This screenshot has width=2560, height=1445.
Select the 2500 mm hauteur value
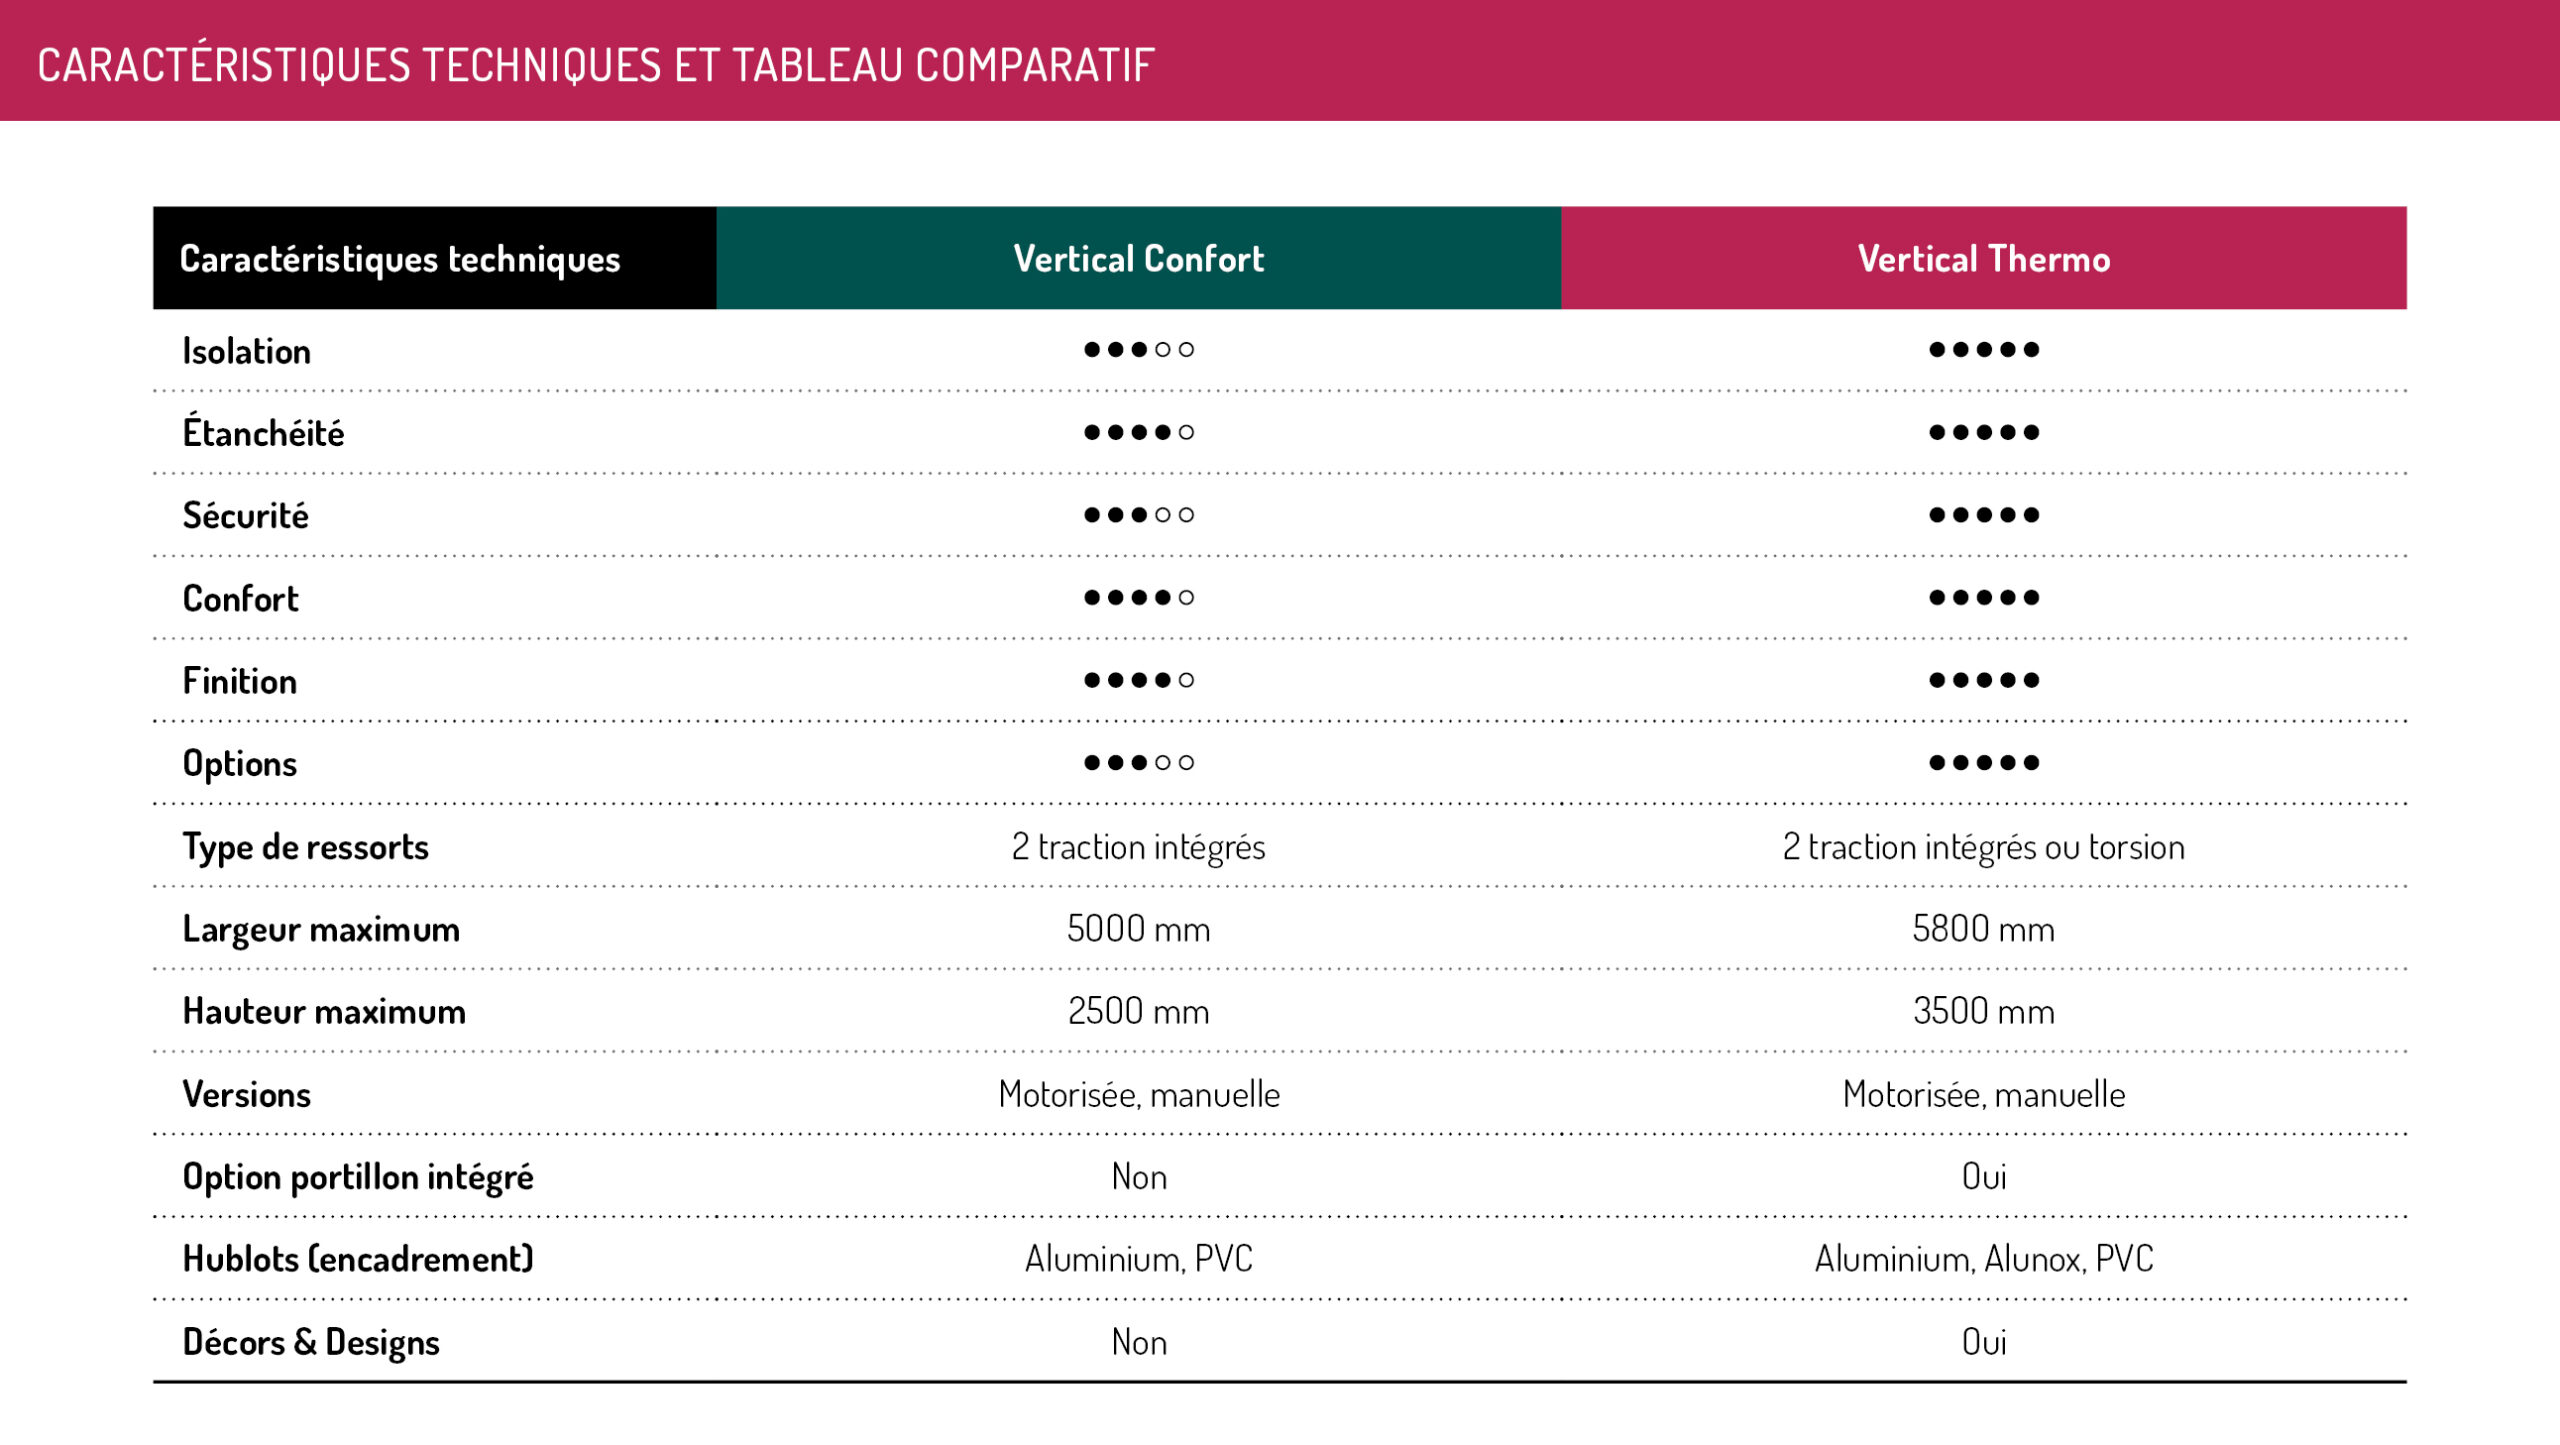tap(1138, 1011)
